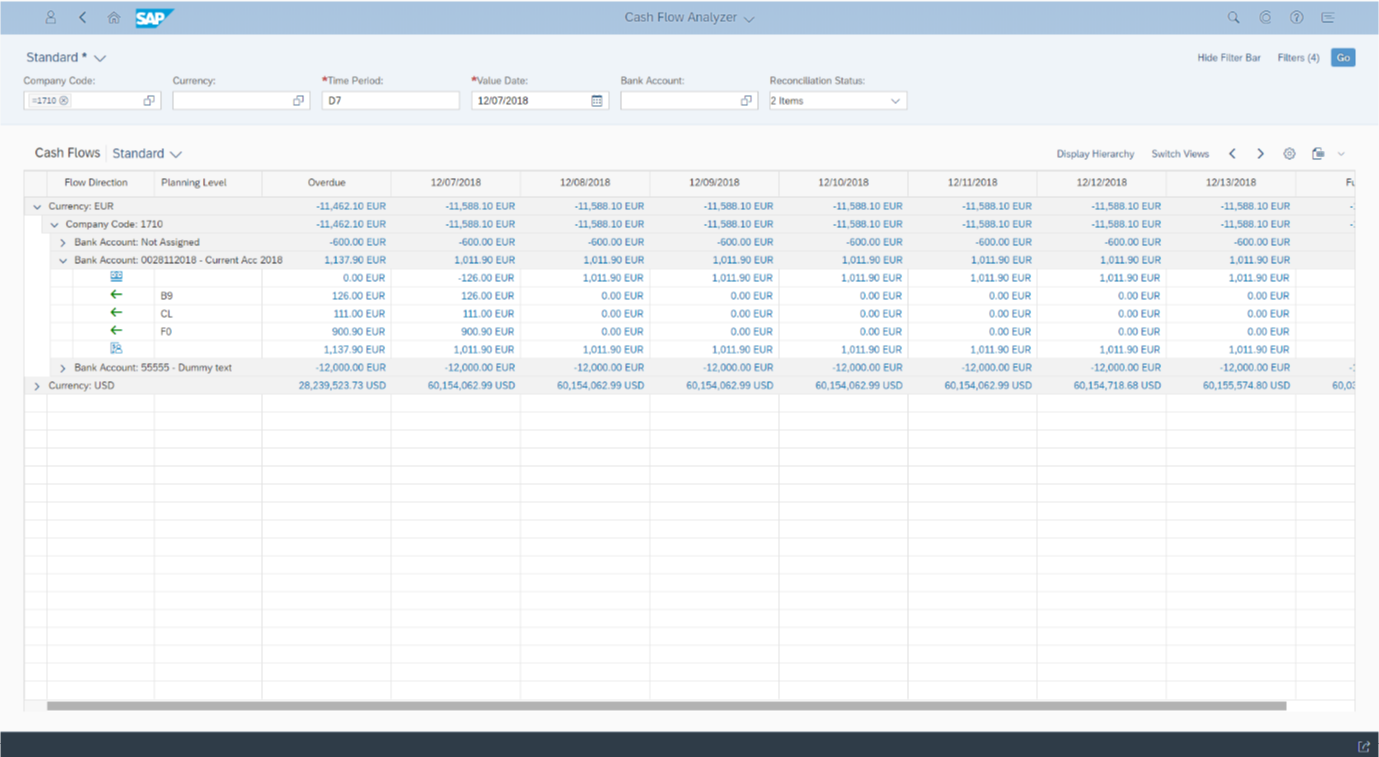The width and height of the screenshot is (1379, 757).
Task: Show next date columns arrow
Action: [x=1260, y=154]
